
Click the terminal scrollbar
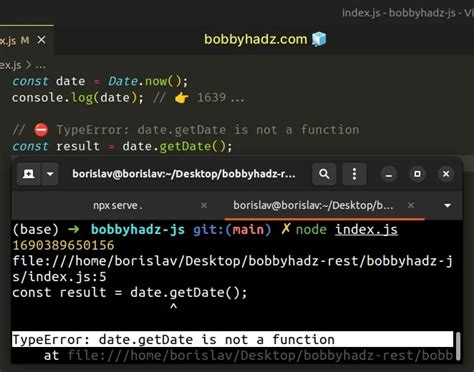tap(458, 346)
